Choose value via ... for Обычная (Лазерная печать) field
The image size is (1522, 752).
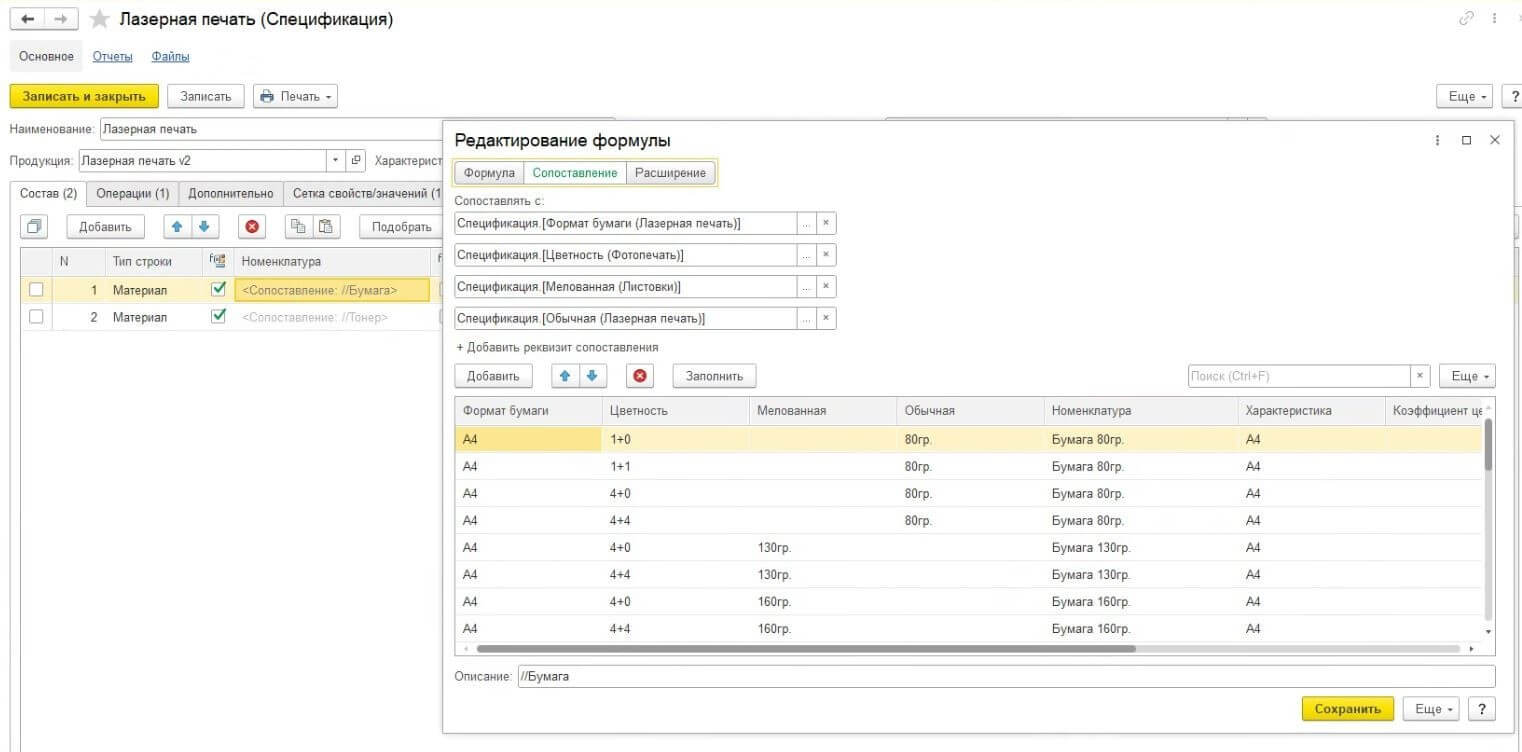click(806, 318)
